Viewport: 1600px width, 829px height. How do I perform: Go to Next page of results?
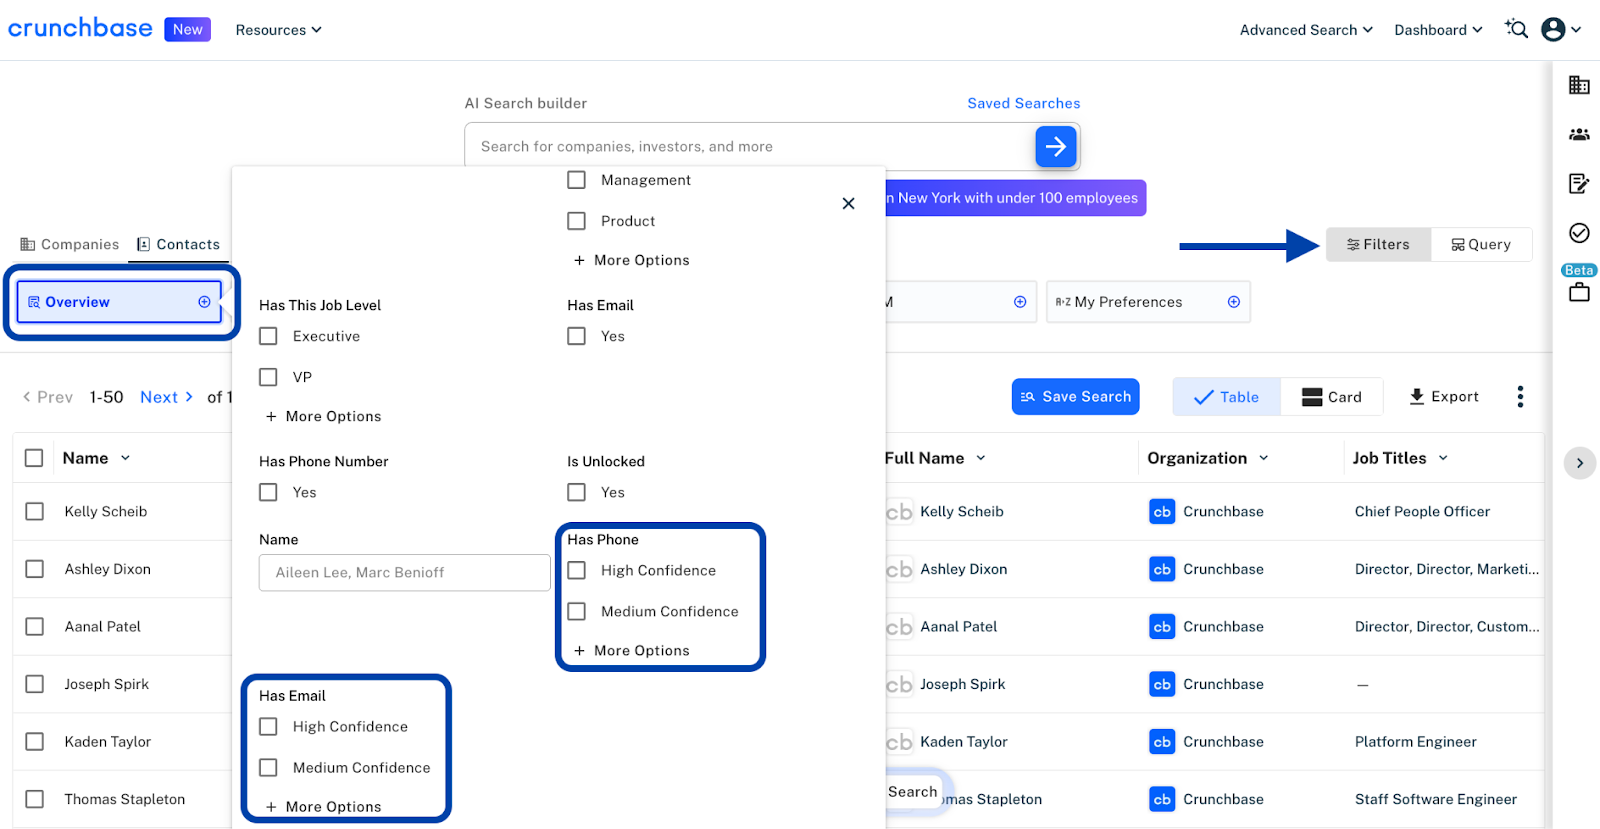[x=167, y=397]
